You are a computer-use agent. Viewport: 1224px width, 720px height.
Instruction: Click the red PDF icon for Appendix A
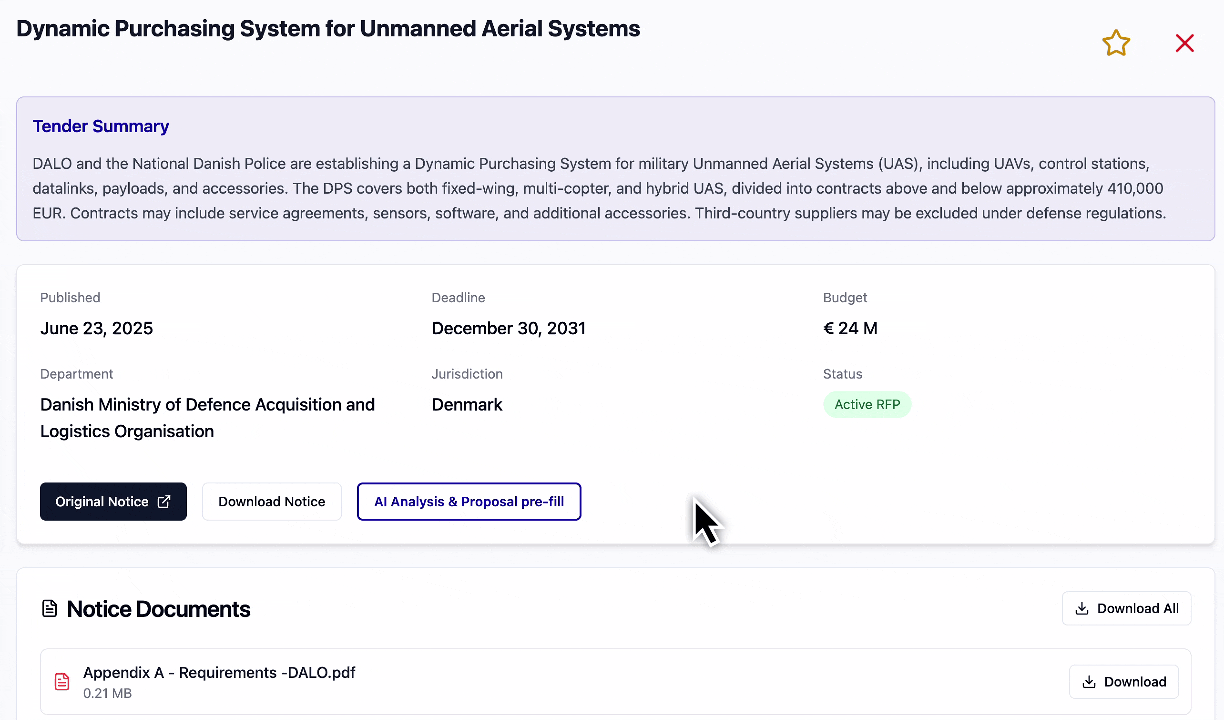point(62,682)
